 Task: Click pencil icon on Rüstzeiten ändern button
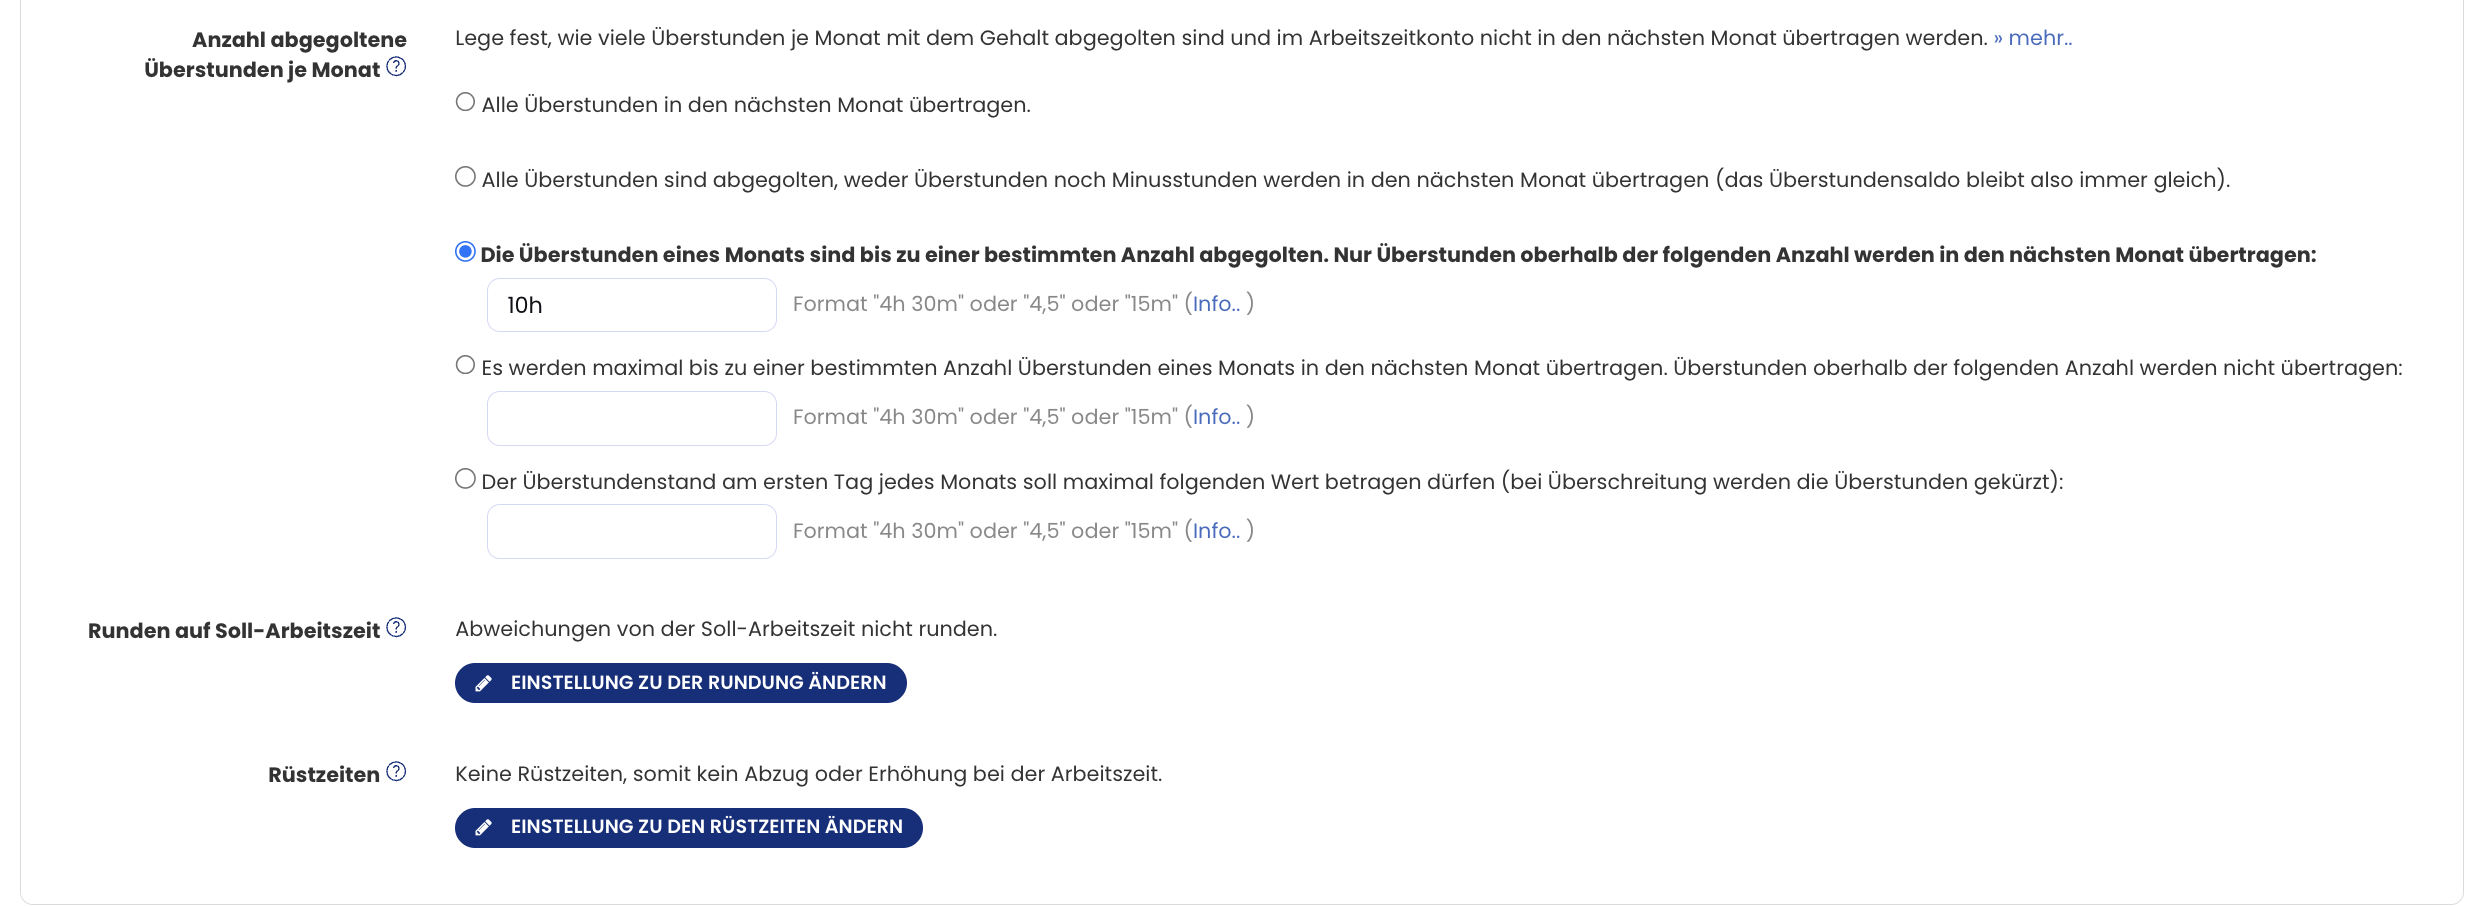[x=483, y=828]
